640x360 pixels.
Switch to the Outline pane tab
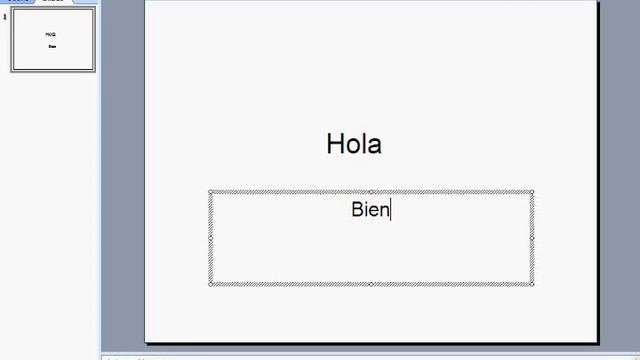18,1
